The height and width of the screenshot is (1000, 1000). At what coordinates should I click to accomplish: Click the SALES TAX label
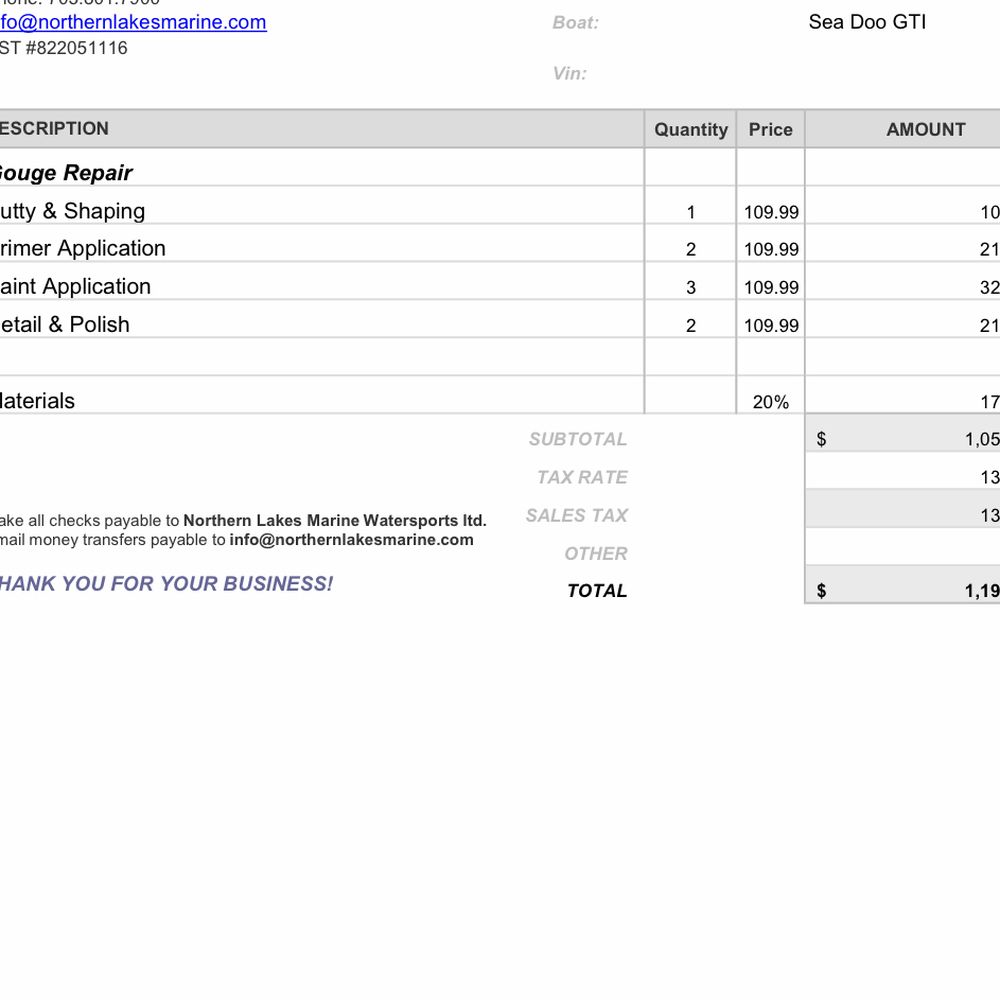[x=577, y=515]
